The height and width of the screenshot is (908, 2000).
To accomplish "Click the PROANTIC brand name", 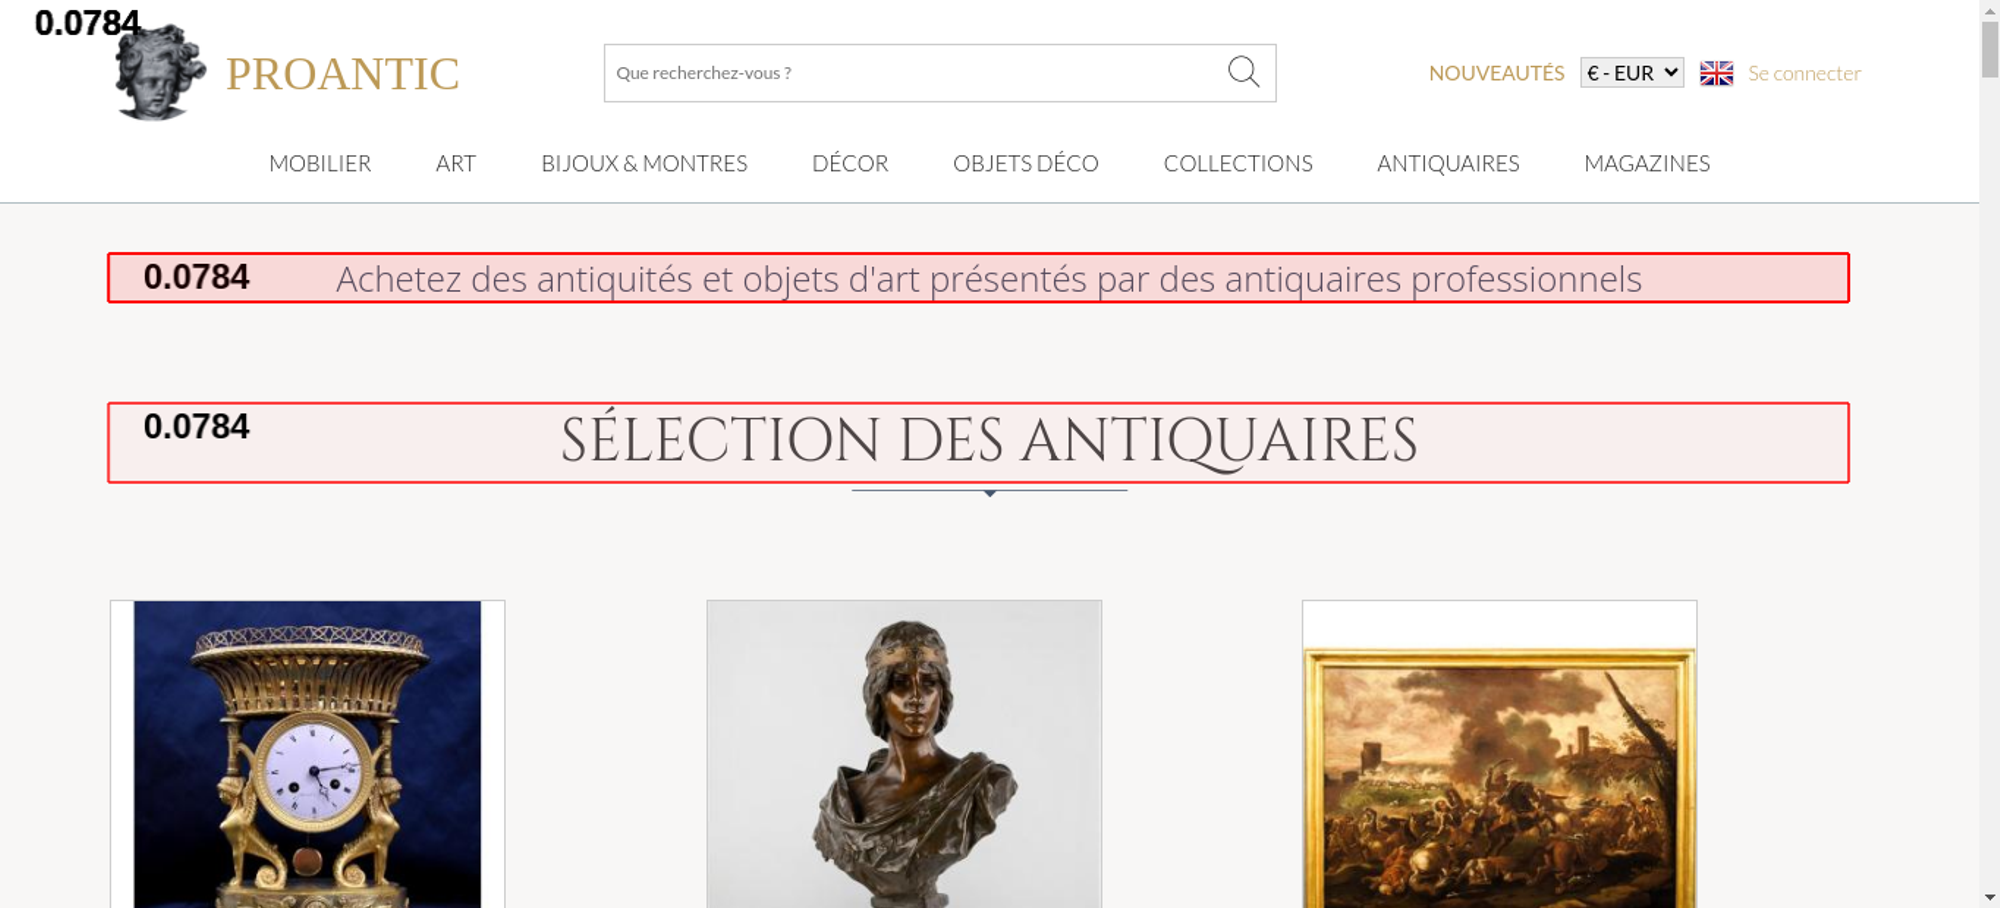I will point(342,74).
